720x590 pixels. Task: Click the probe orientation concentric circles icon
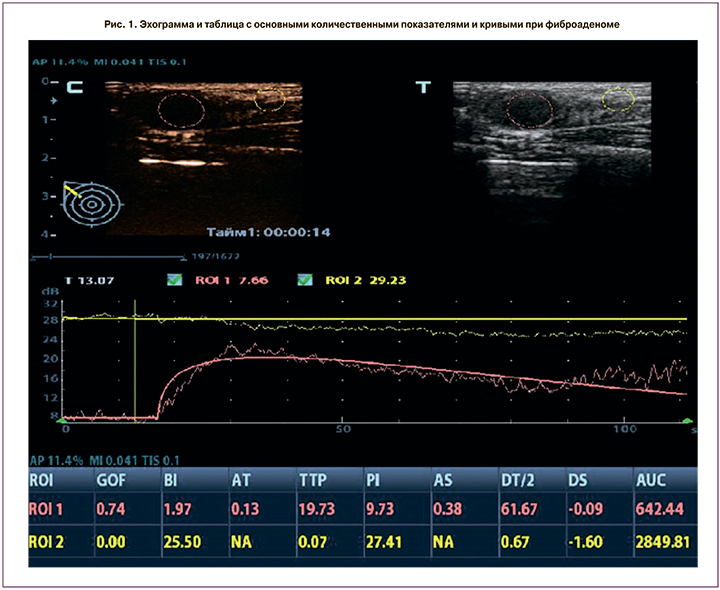coord(92,203)
